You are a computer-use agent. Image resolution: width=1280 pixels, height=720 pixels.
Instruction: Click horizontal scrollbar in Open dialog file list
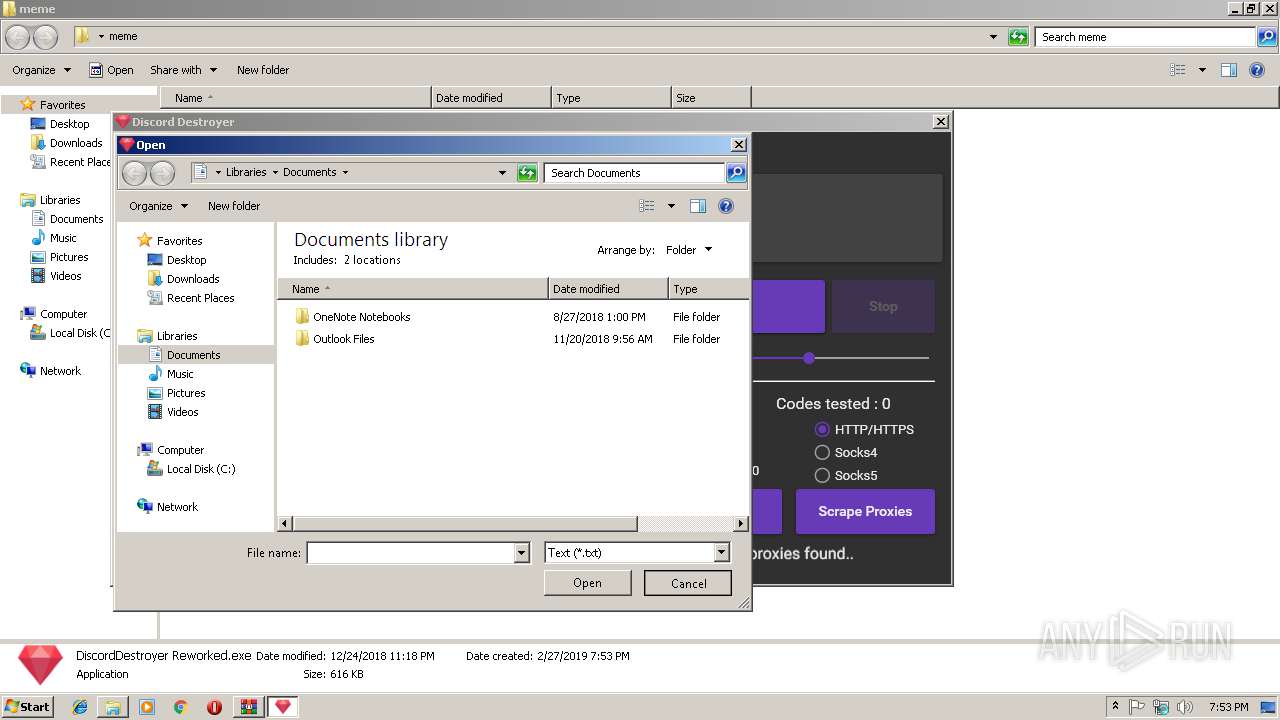465,523
